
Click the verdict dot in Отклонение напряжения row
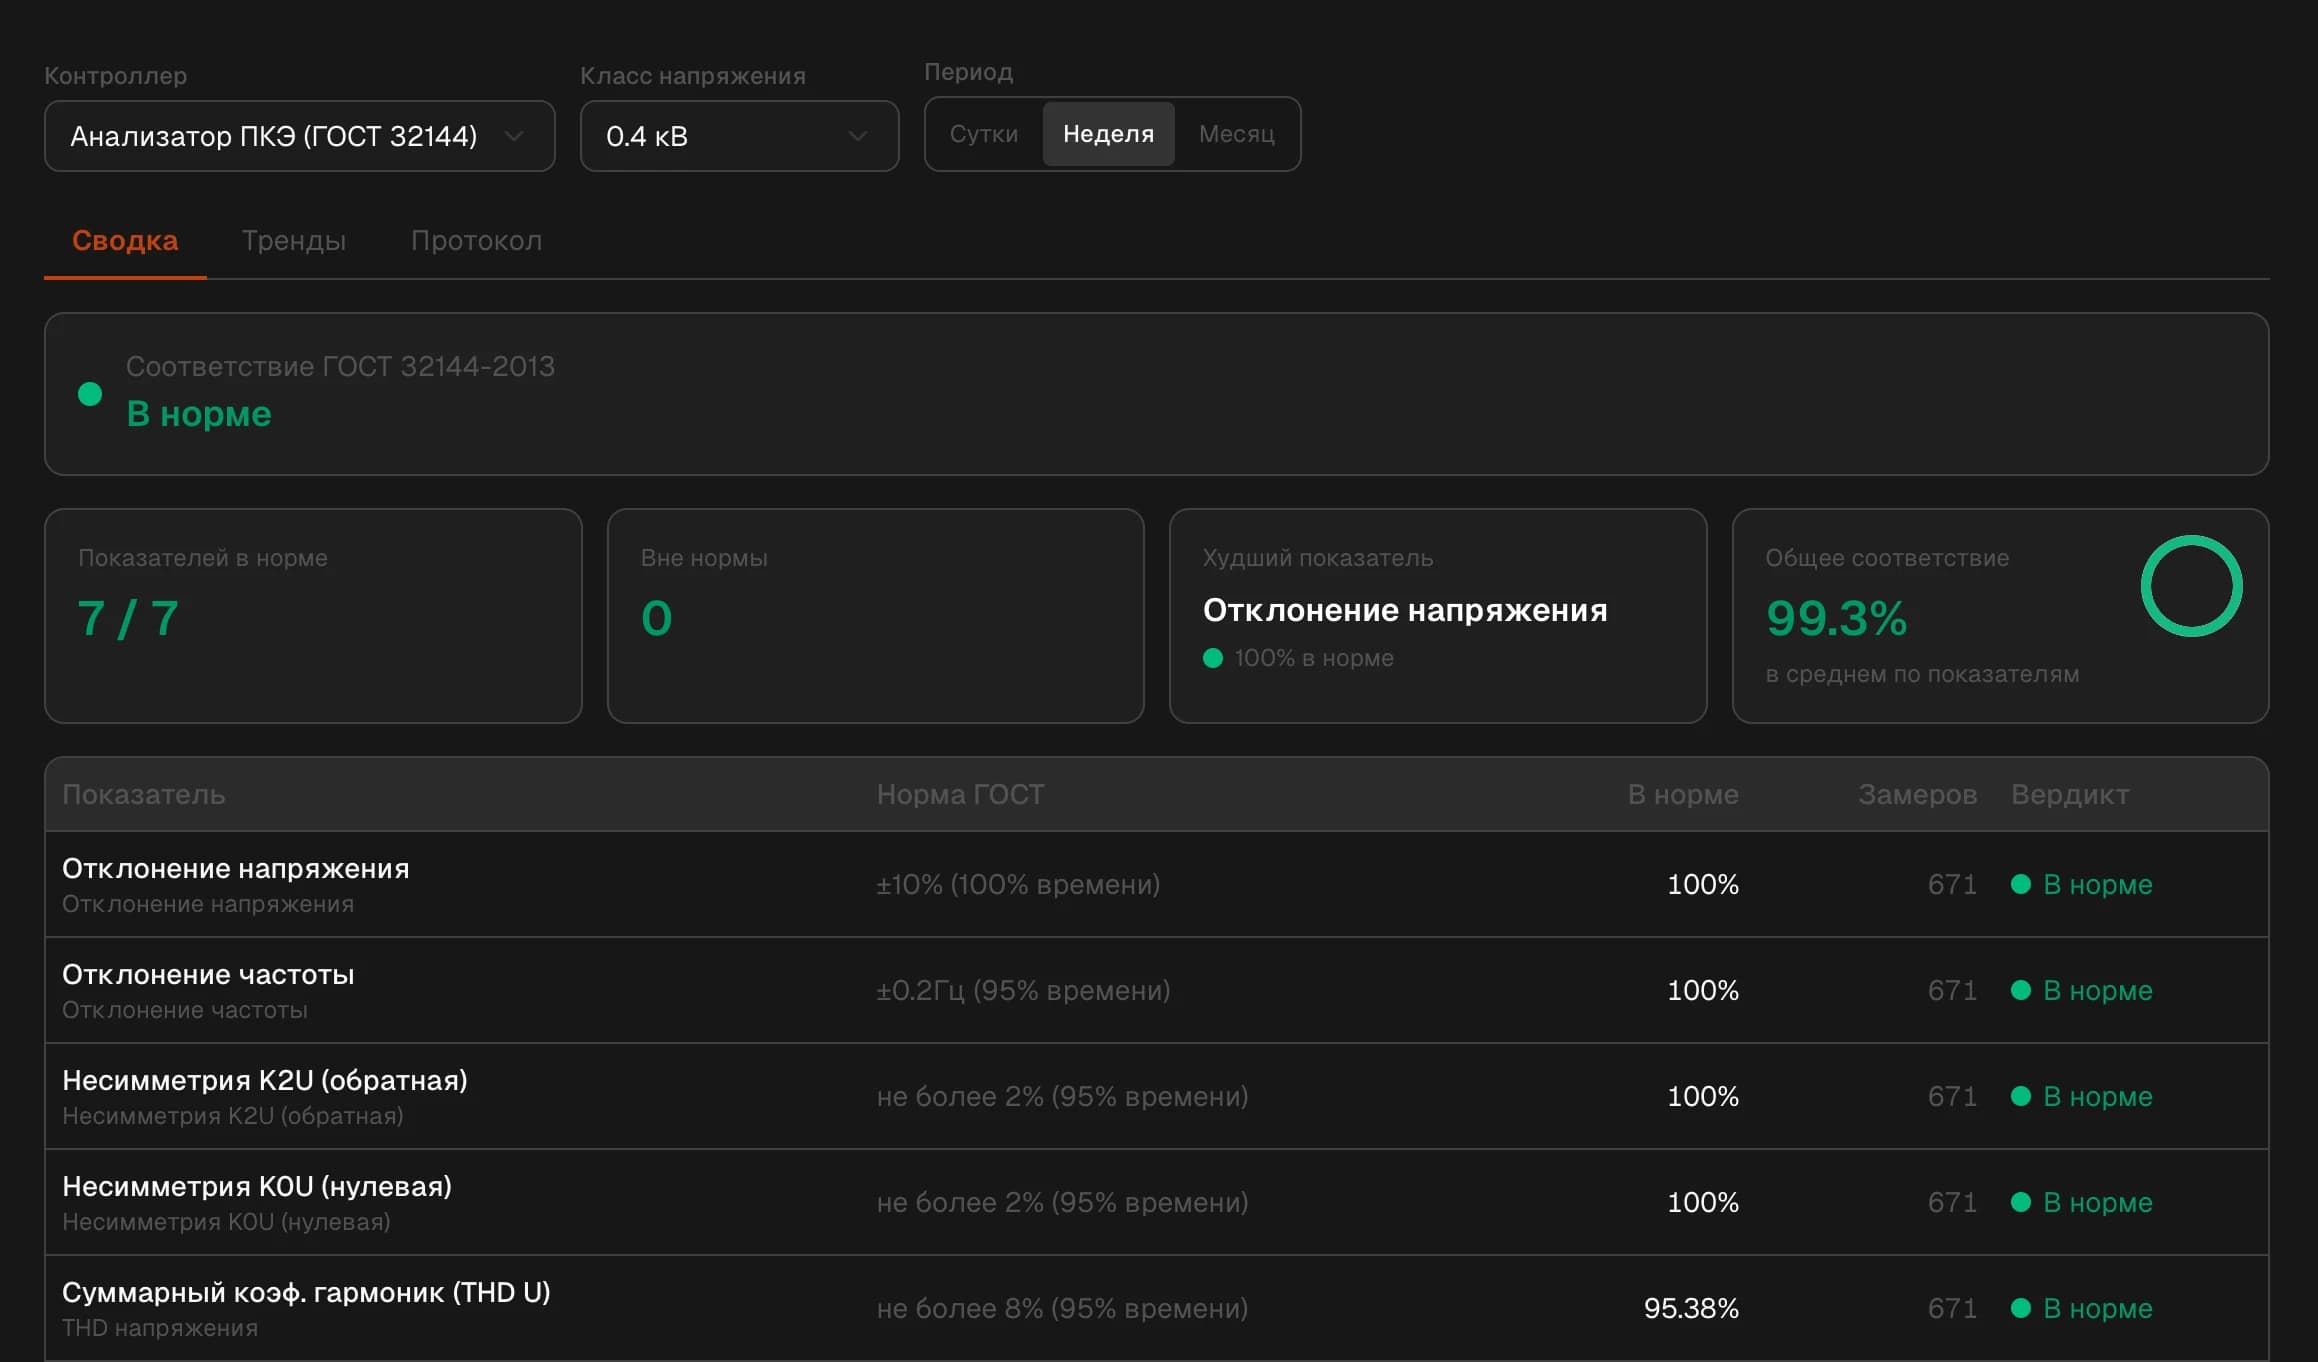(2021, 885)
